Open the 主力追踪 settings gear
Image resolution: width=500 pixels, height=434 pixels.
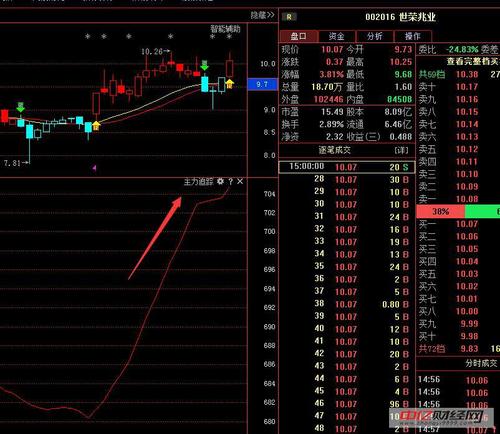pos(220,181)
